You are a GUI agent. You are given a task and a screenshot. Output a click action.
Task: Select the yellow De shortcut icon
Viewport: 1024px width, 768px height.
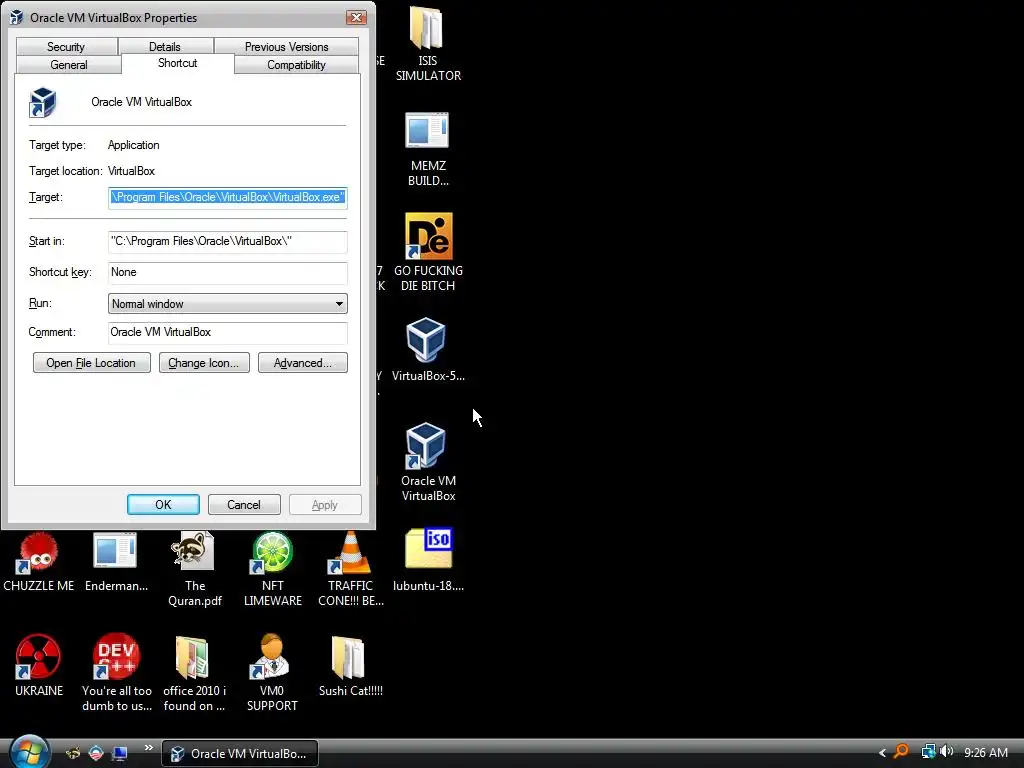(428, 236)
